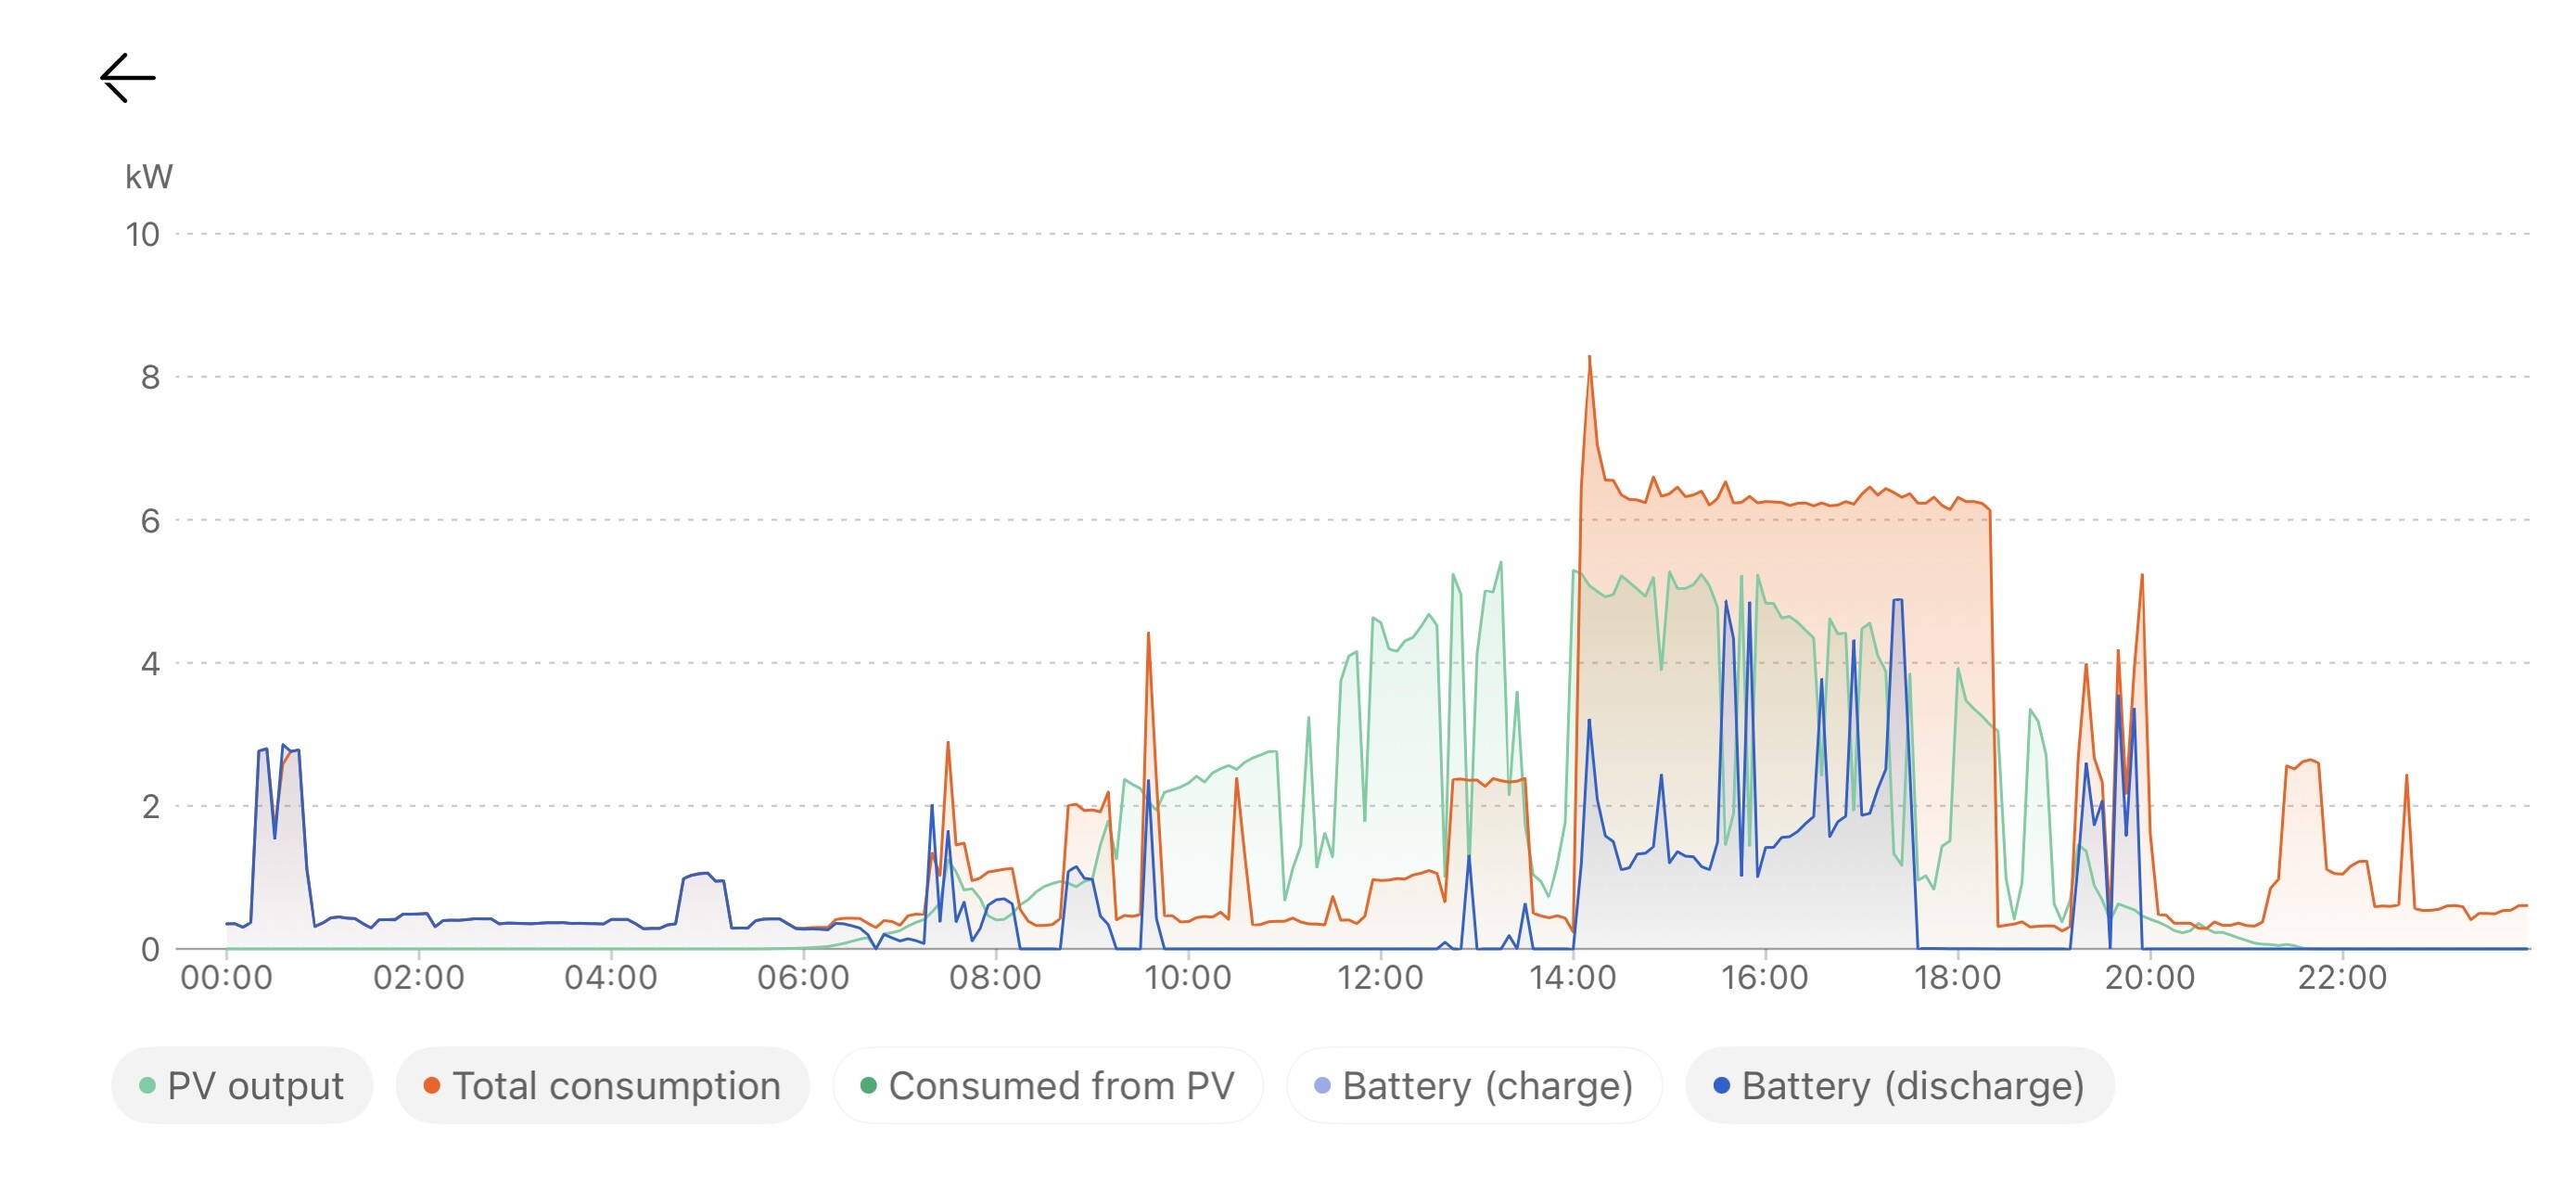
Task: Click the lavender Battery charge dot
Action: [x=1322, y=1085]
